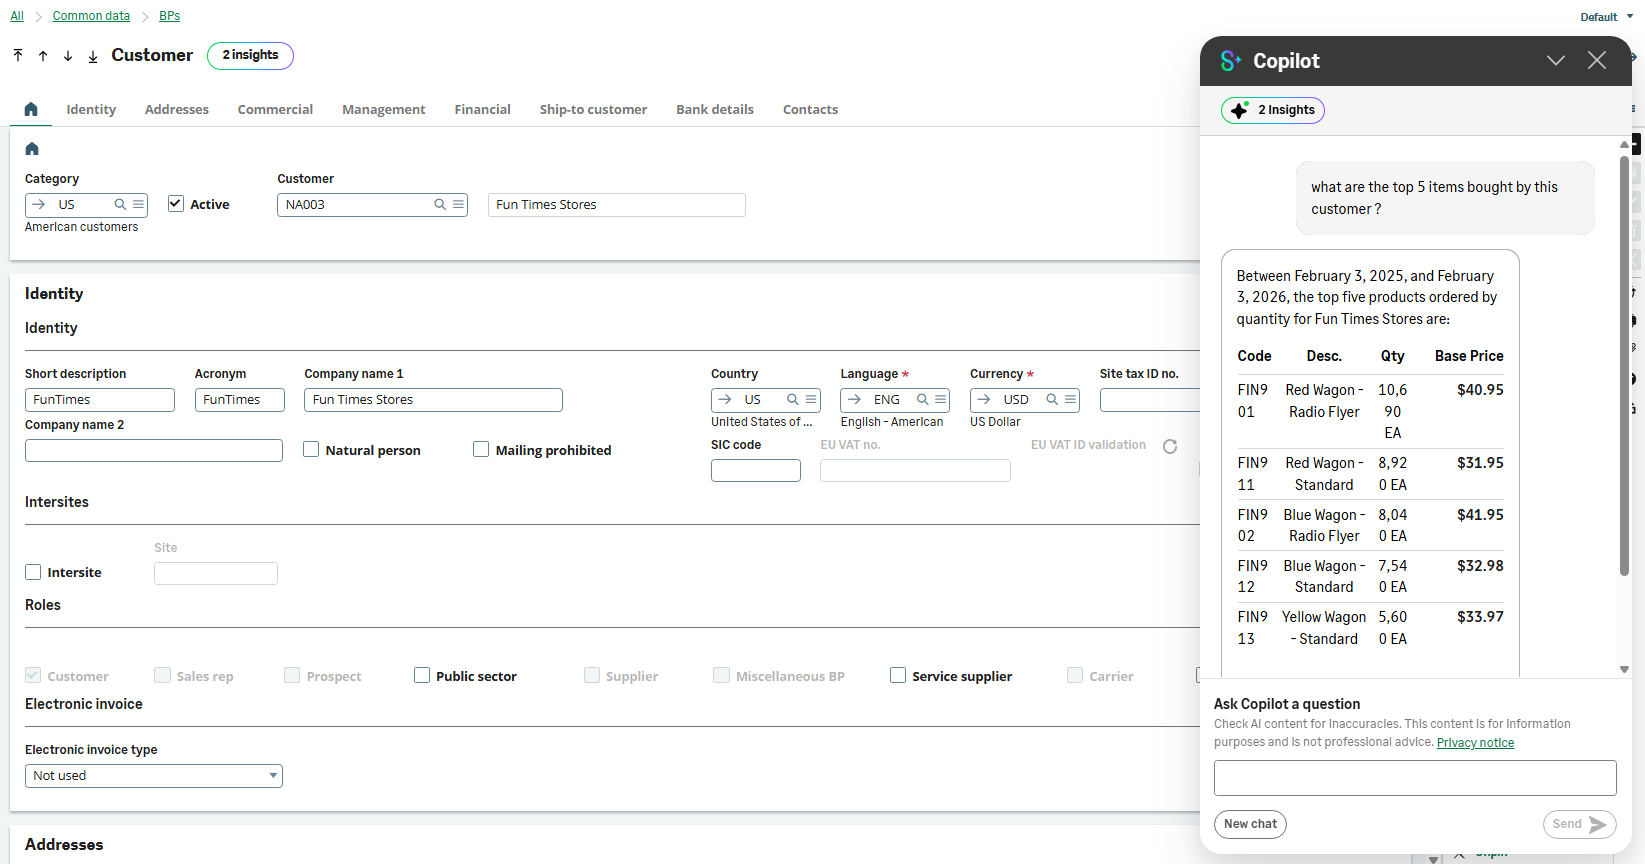1645x864 pixels.
Task: Collapse the Copilot panel with the chevron
Action: pos(1555,61)
